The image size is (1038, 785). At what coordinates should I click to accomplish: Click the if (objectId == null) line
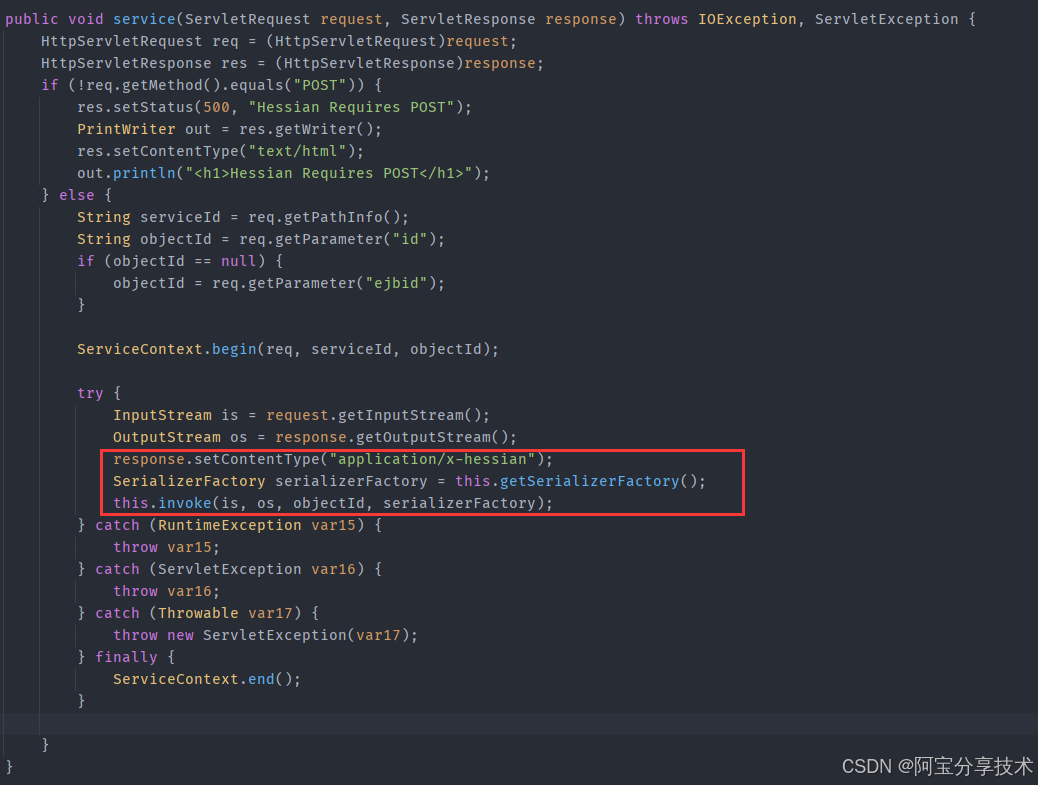point(180,261)
